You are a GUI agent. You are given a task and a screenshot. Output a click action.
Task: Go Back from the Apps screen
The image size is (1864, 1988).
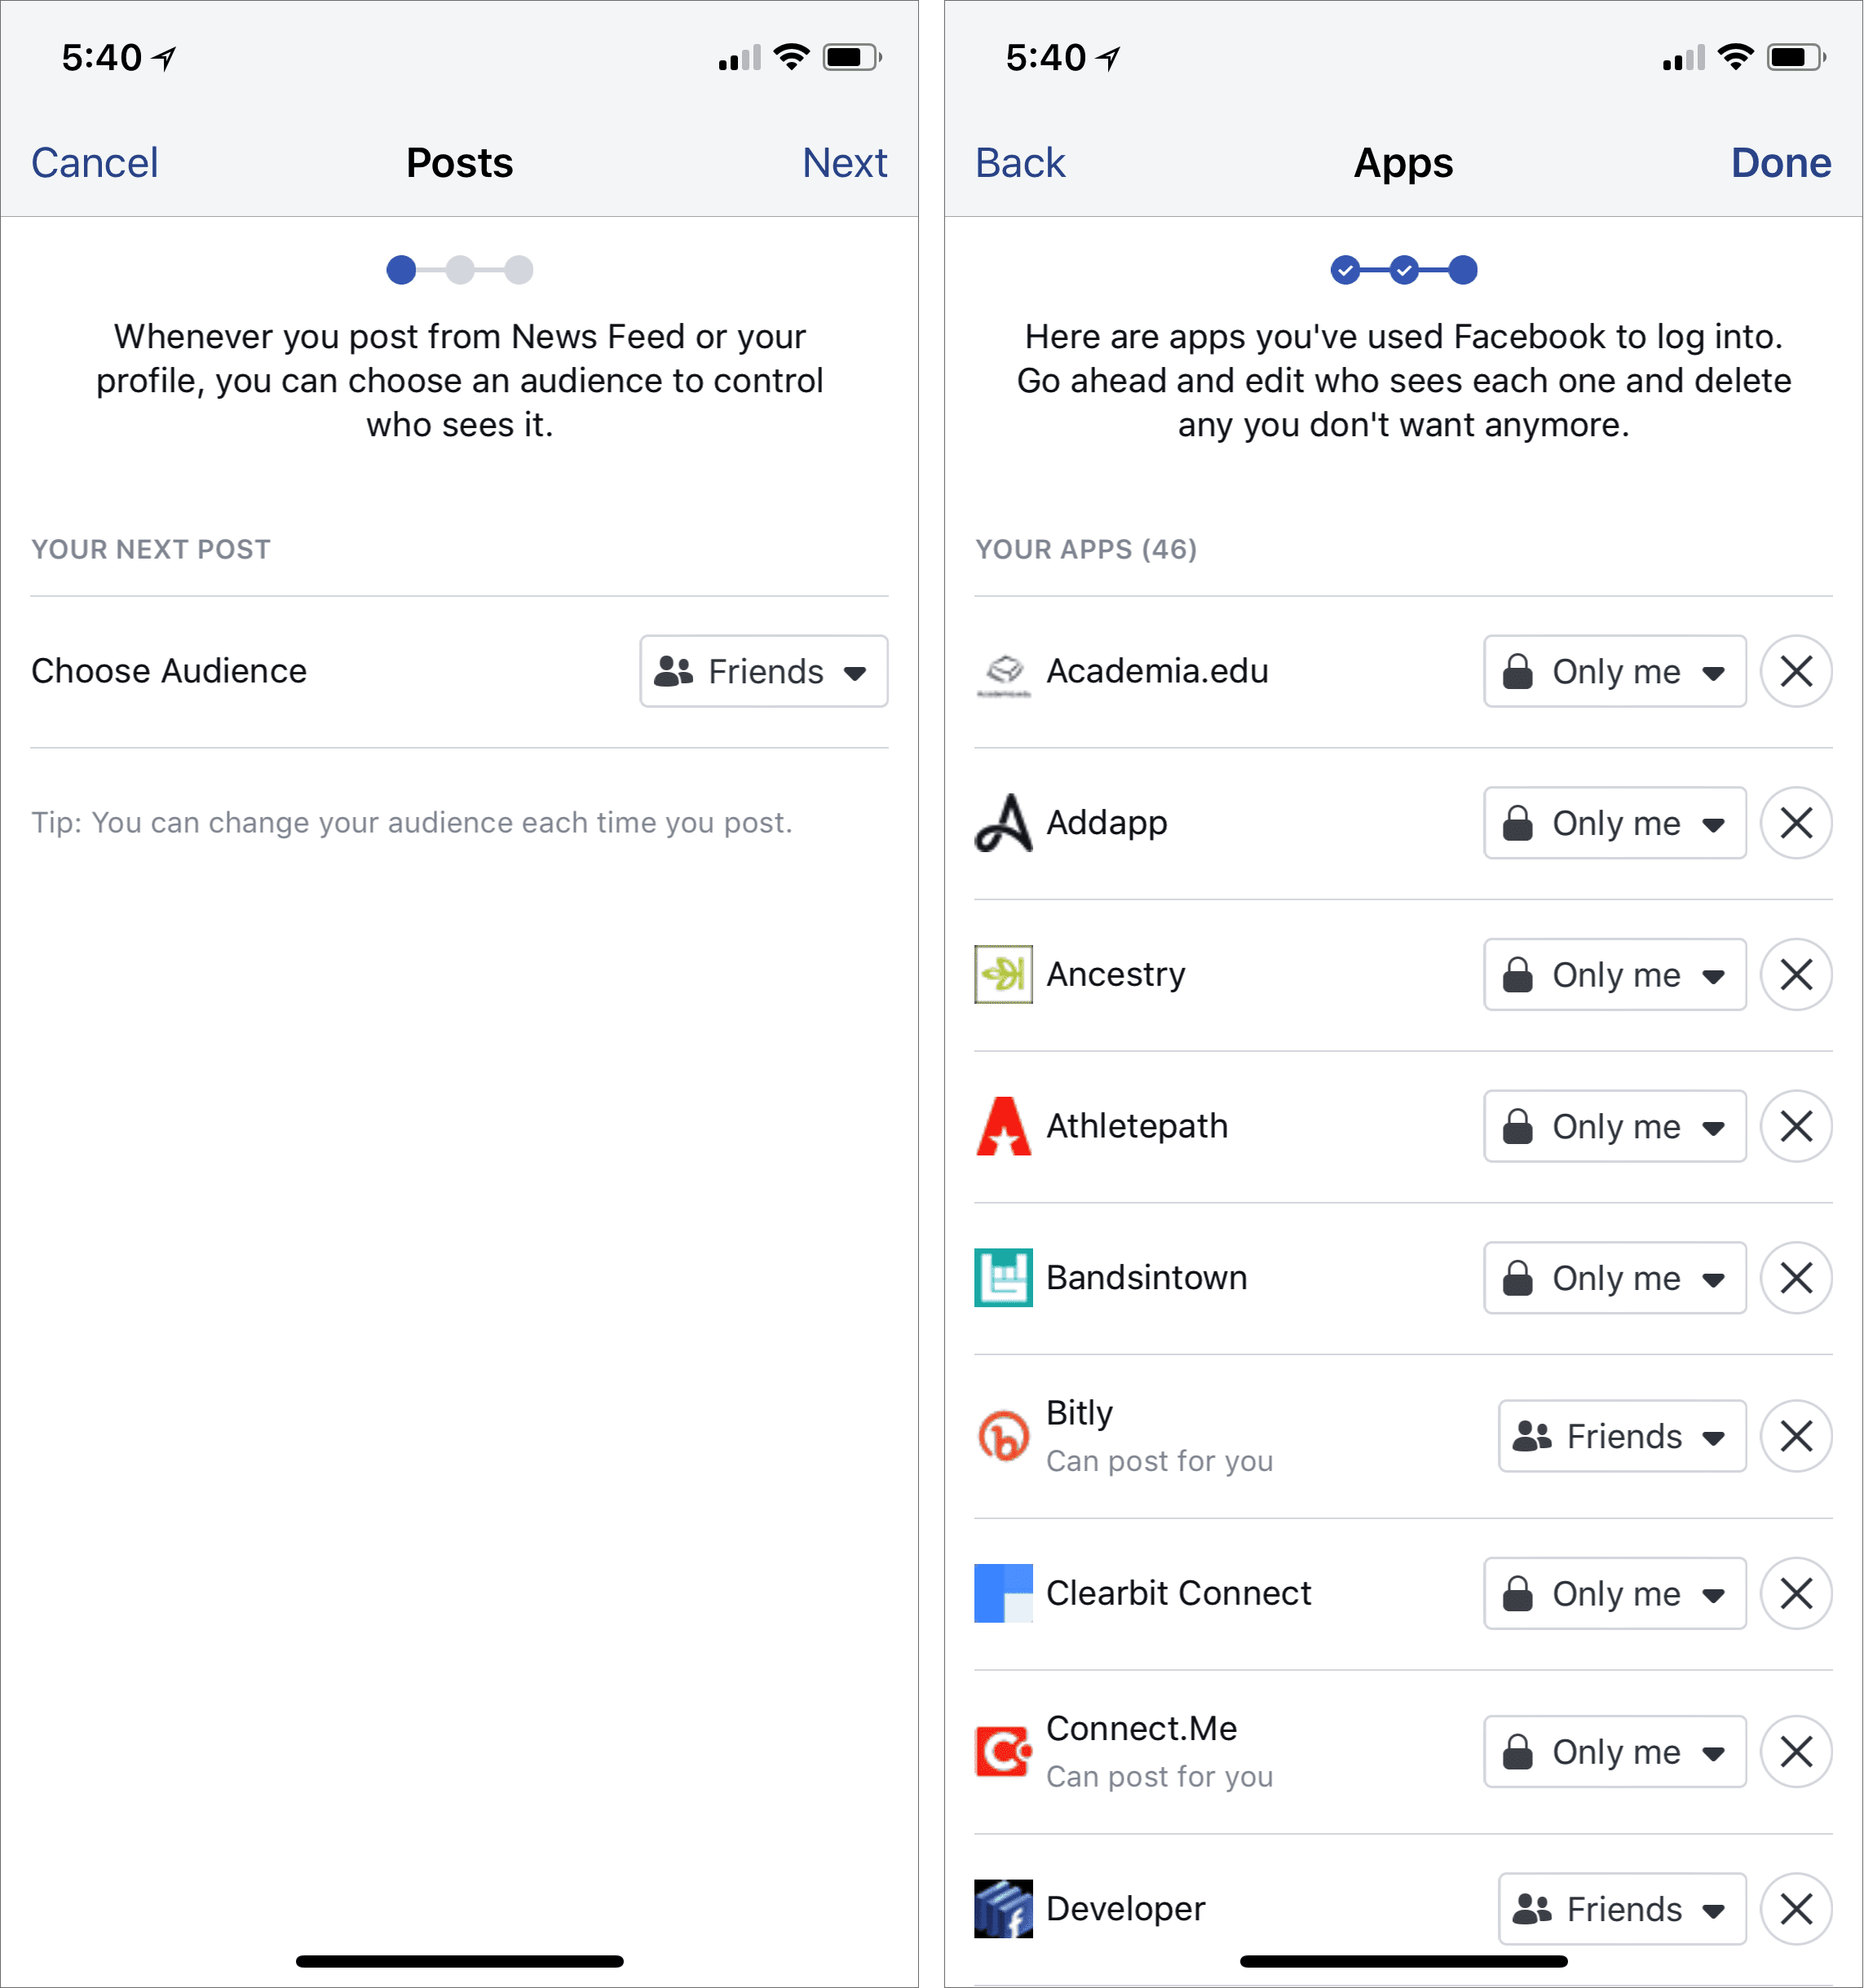pos(1020,163)
